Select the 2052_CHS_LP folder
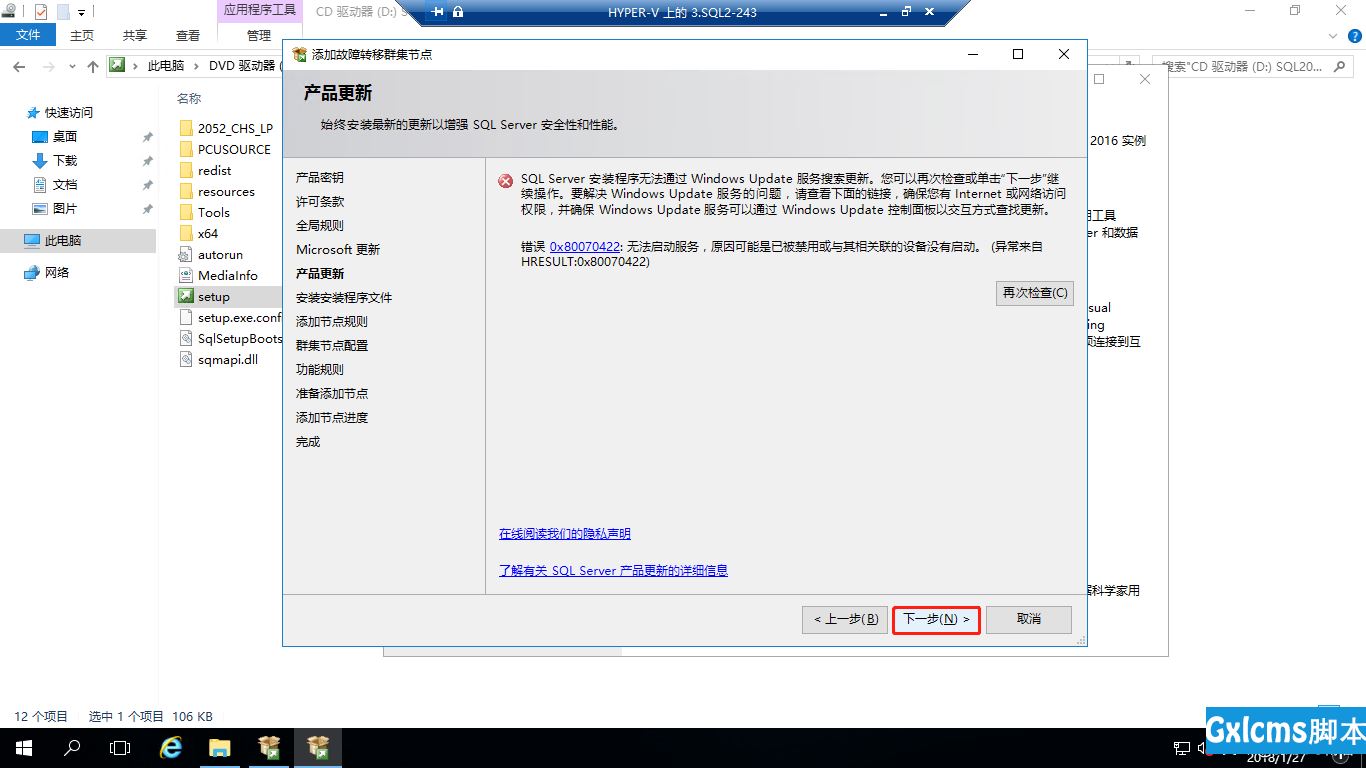 [235, 128]
